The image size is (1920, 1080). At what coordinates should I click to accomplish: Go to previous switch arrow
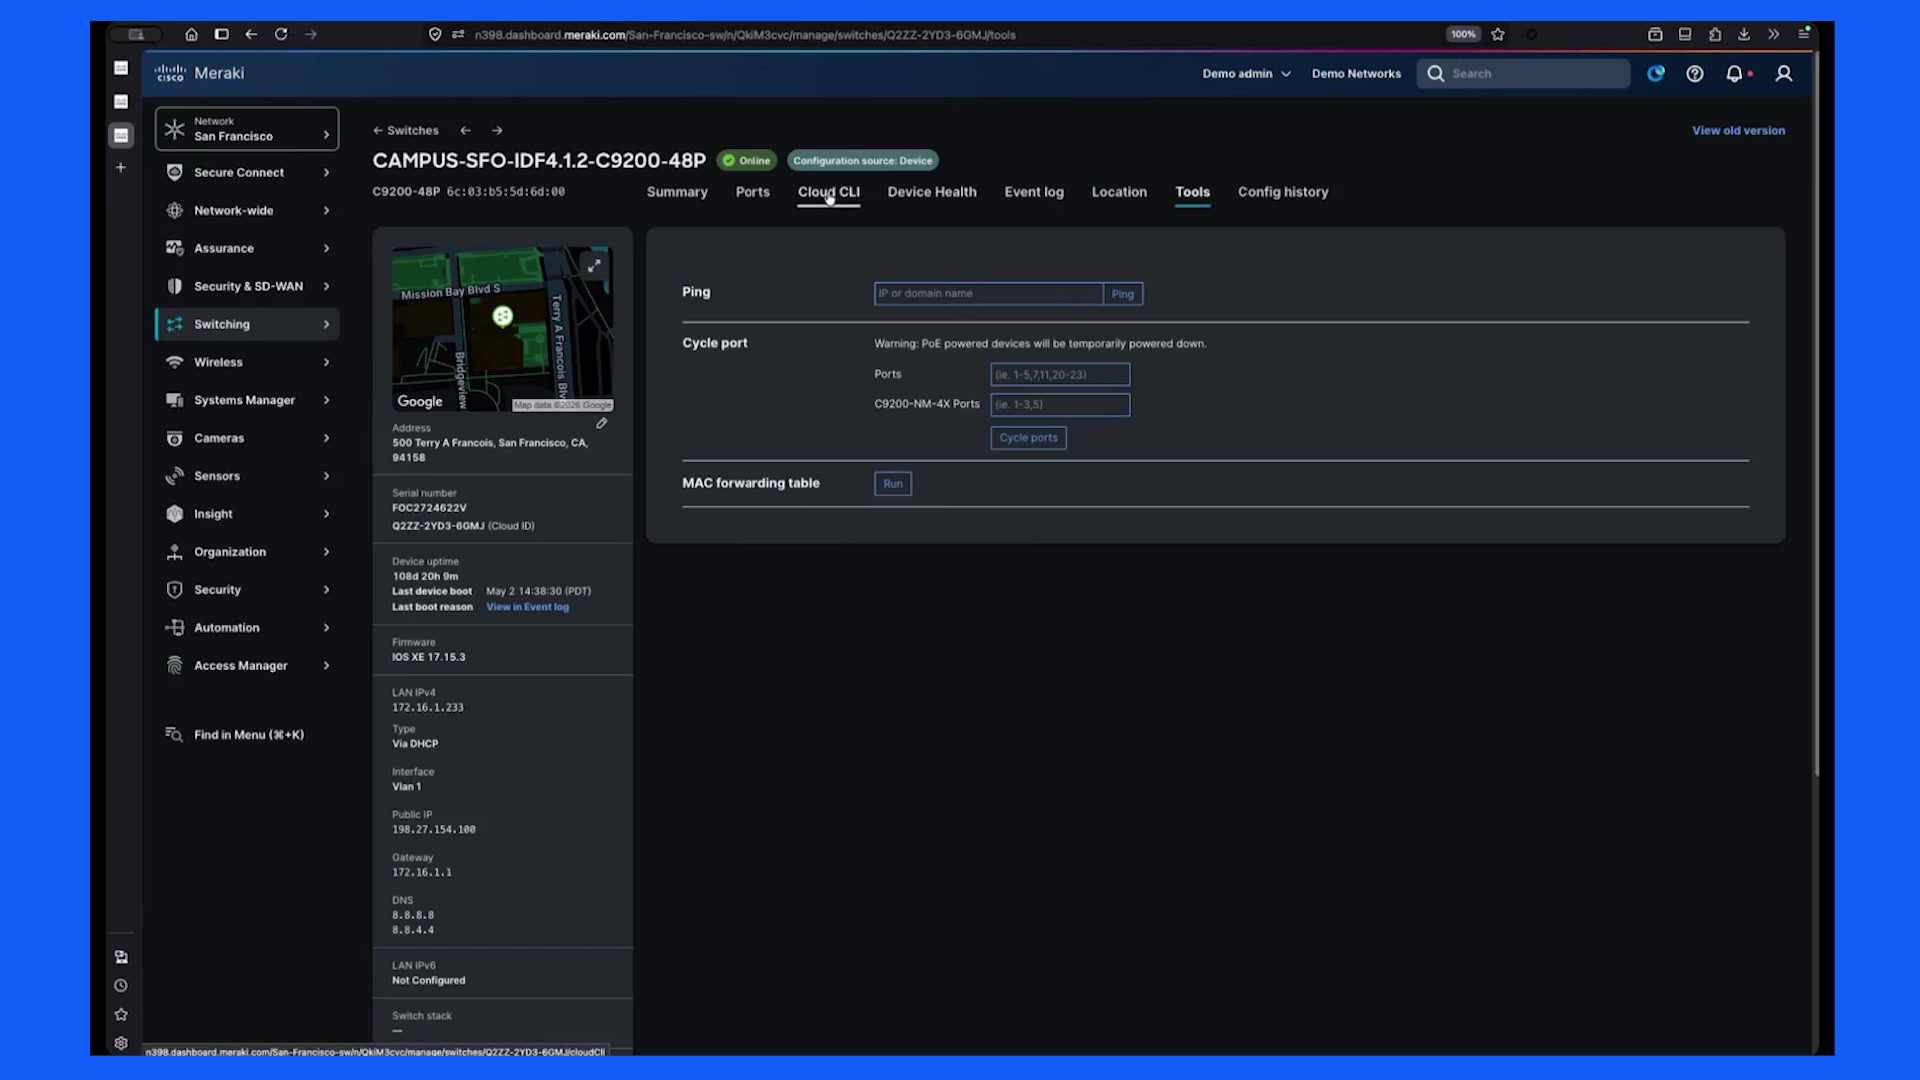466,131
